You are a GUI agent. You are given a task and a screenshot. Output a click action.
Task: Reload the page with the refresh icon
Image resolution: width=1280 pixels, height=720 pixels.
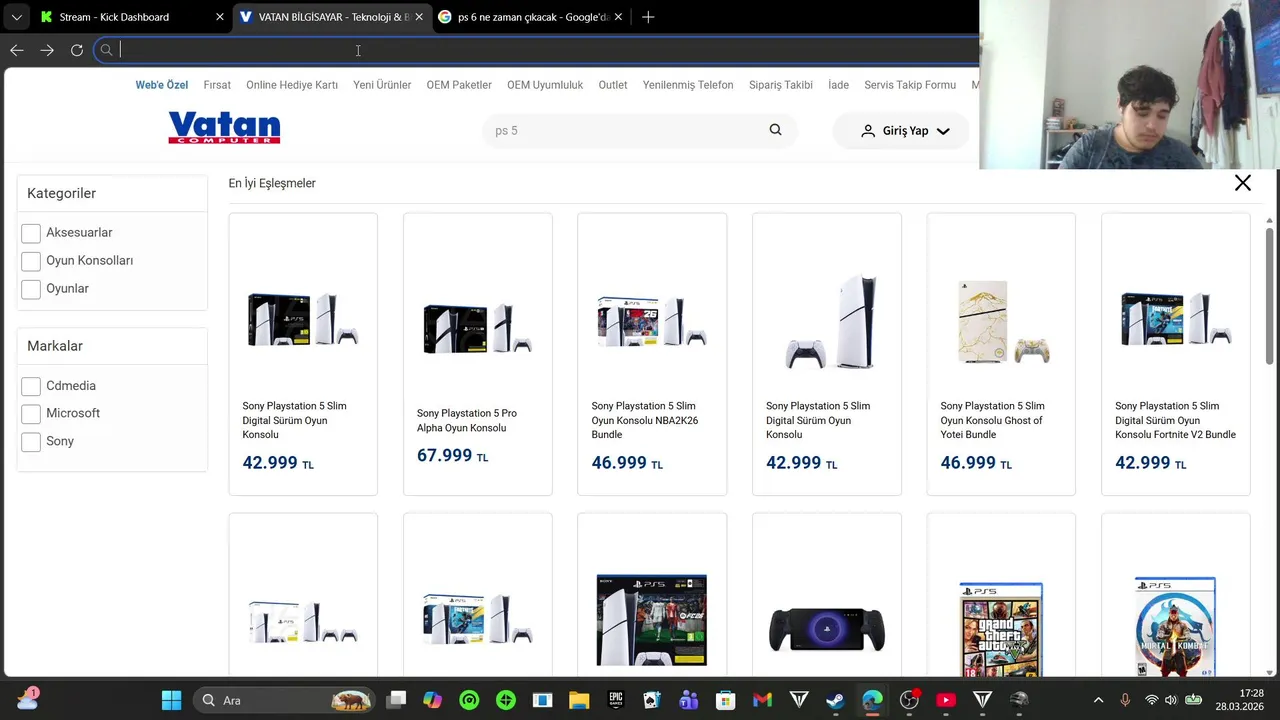point(77,50)
